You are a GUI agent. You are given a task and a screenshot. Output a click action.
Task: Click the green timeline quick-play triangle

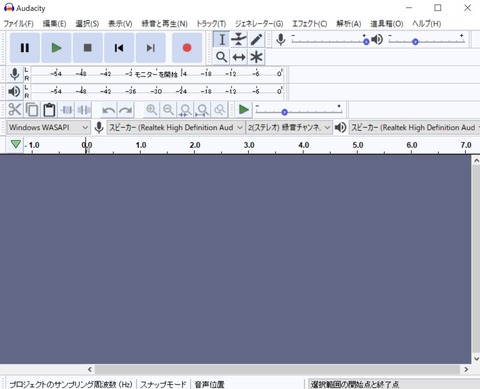[15, 144]
